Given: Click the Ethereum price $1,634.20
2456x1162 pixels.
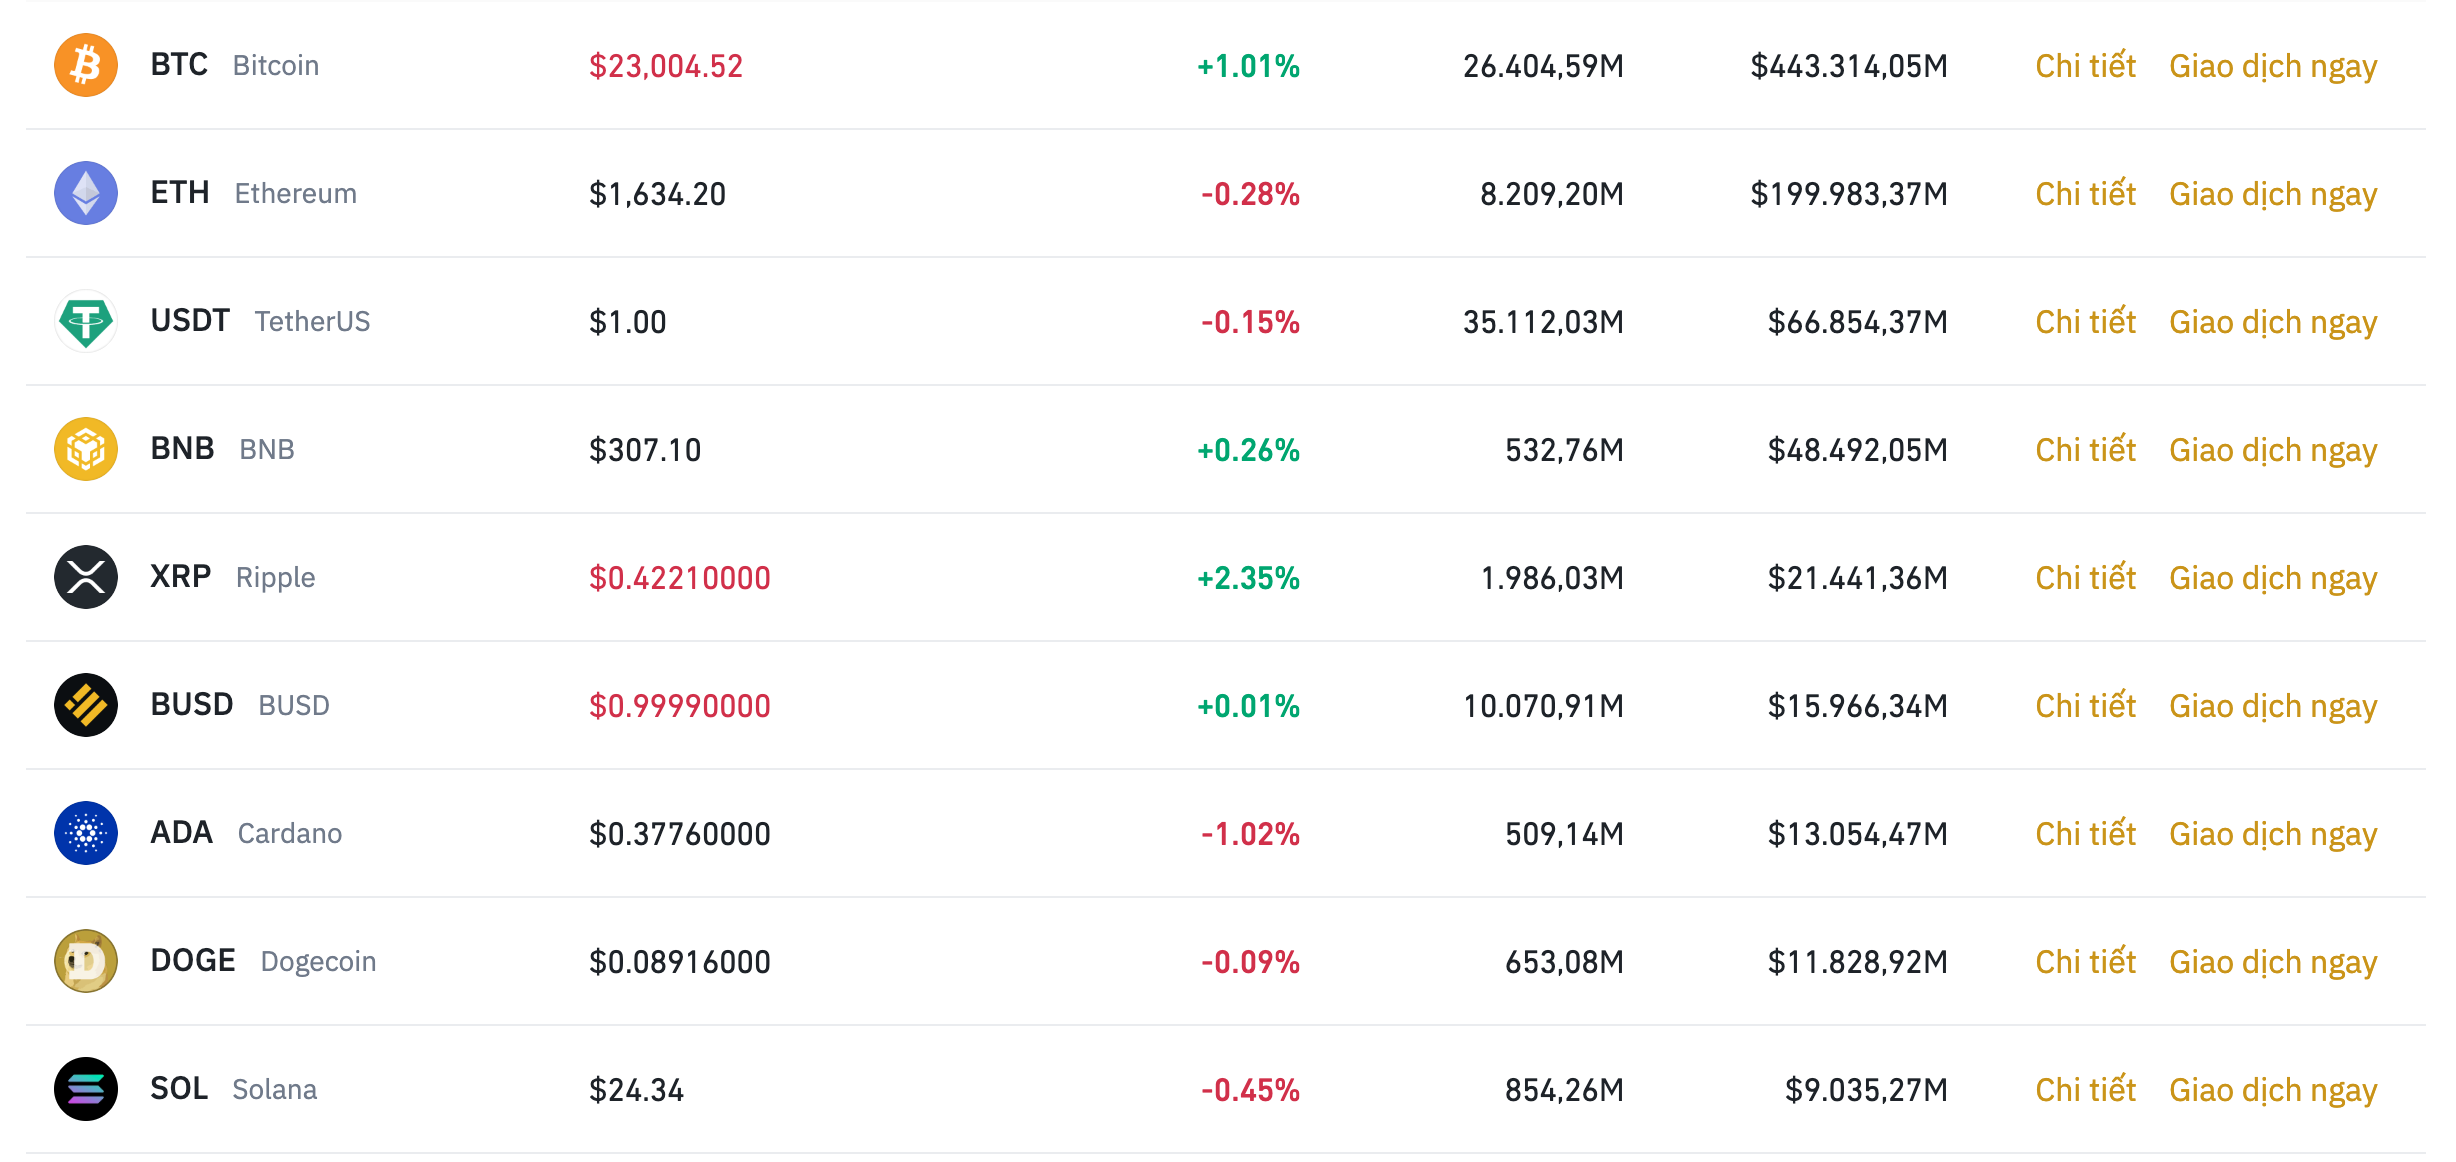Looking at the screenshot, I should 657,194.
